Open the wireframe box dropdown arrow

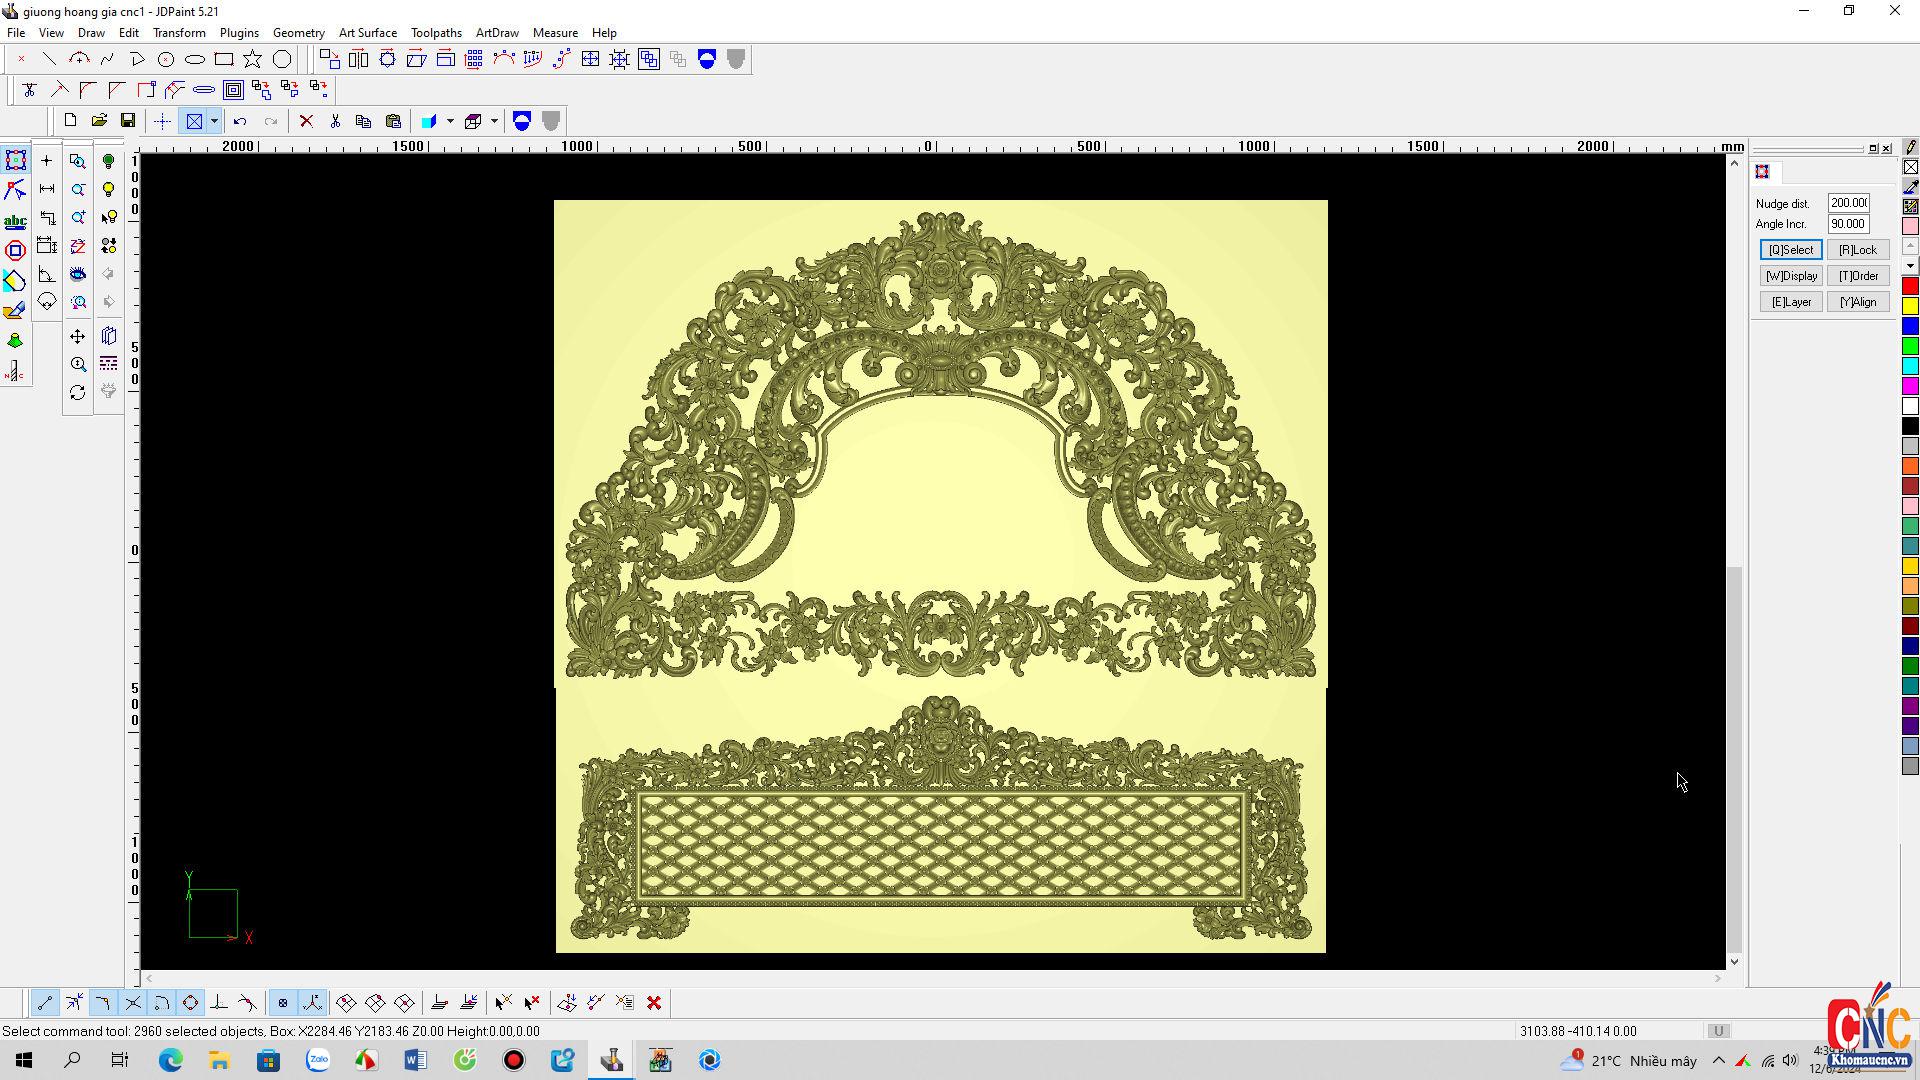coord(494,121)
